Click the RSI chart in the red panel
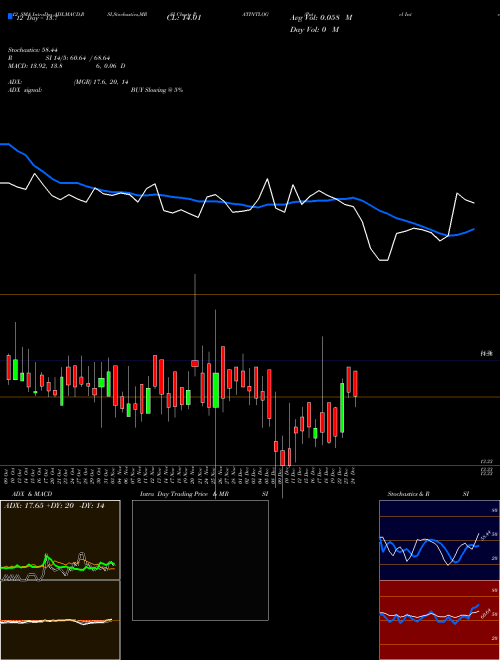The width and height of the screenshot is (500, 660). coord(439,620)
